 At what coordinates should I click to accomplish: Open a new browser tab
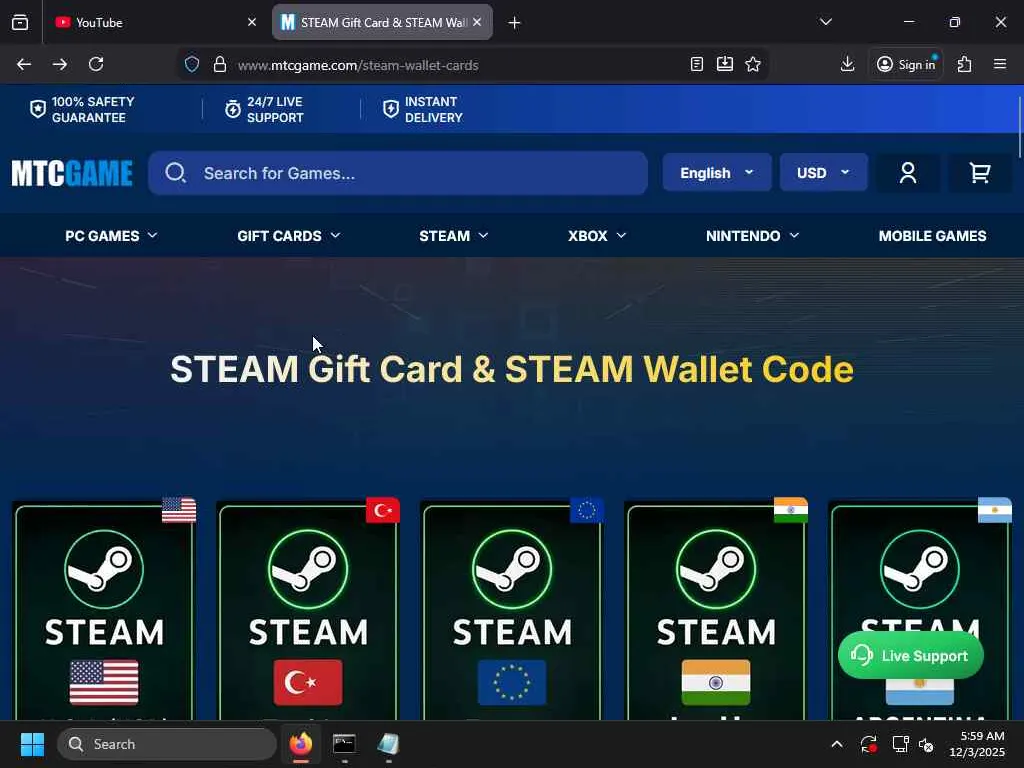point(515,23)
